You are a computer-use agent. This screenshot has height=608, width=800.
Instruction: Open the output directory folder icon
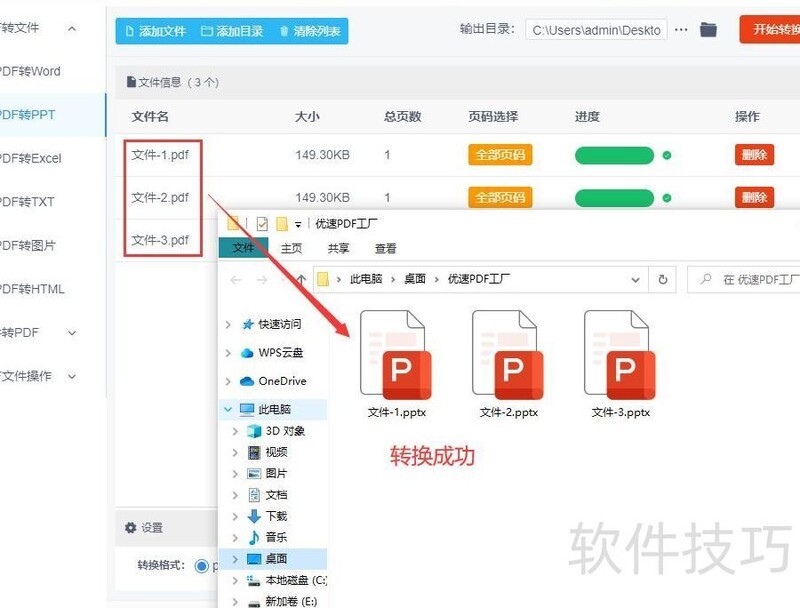[x=708, y=30]
